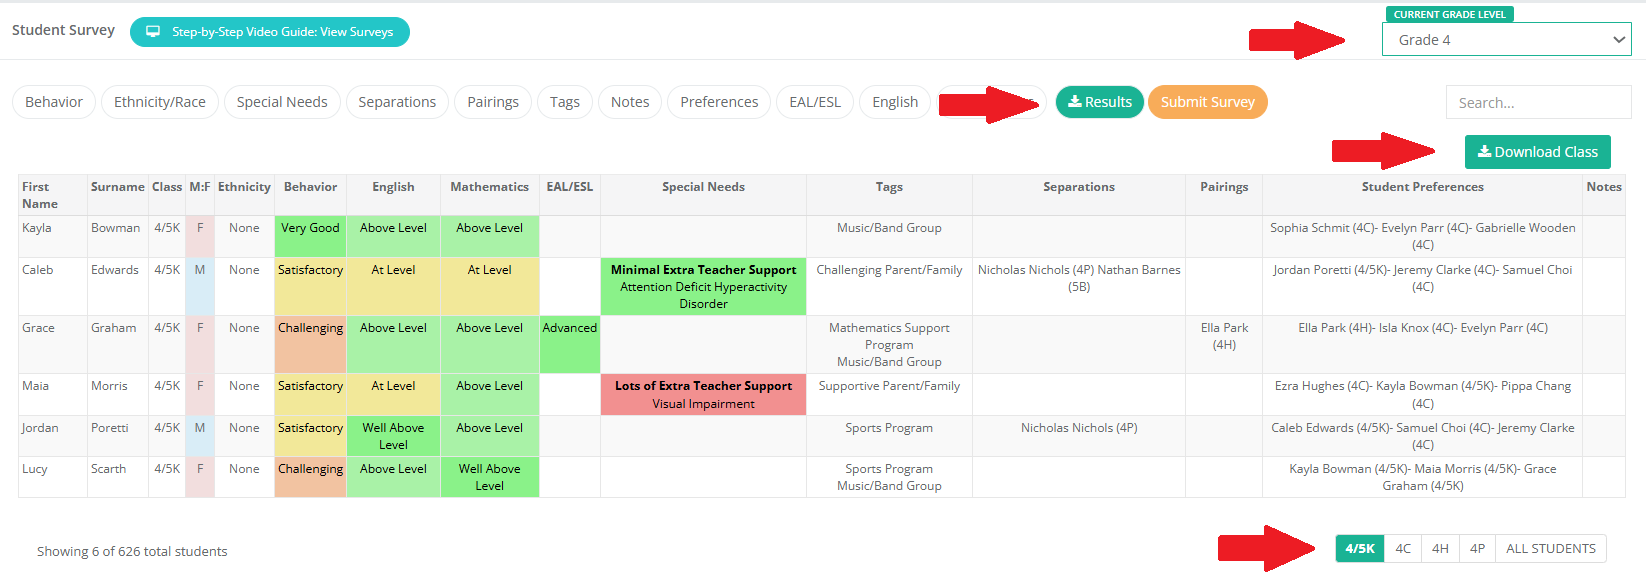Click Caleb's M gender cell
This screenshot has width=1646, height=586.
pyautogui.click(x=200, y=286)
